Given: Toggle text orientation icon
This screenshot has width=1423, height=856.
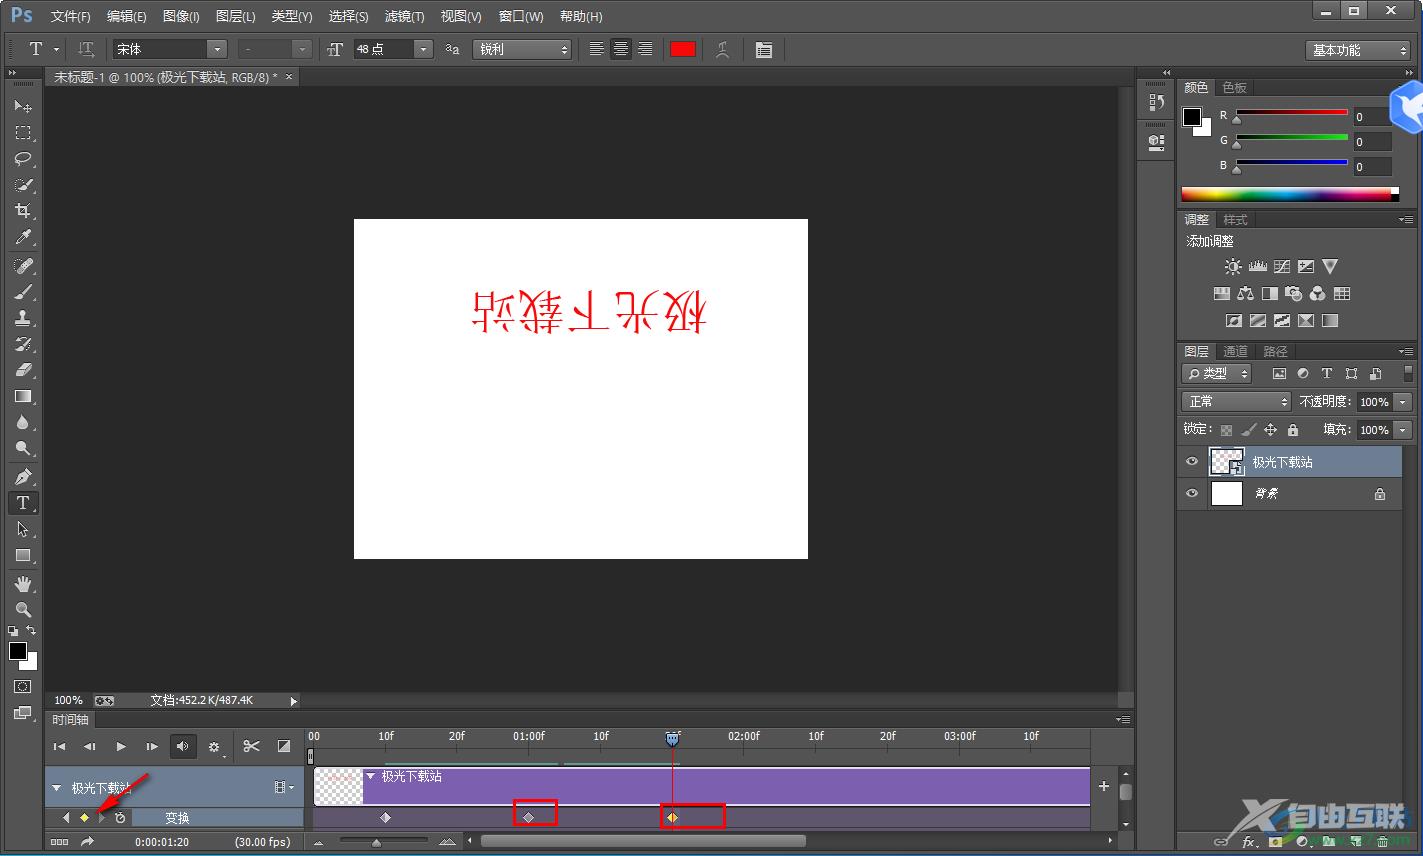Looking at the screenshot, I should (x=86, y=49).
